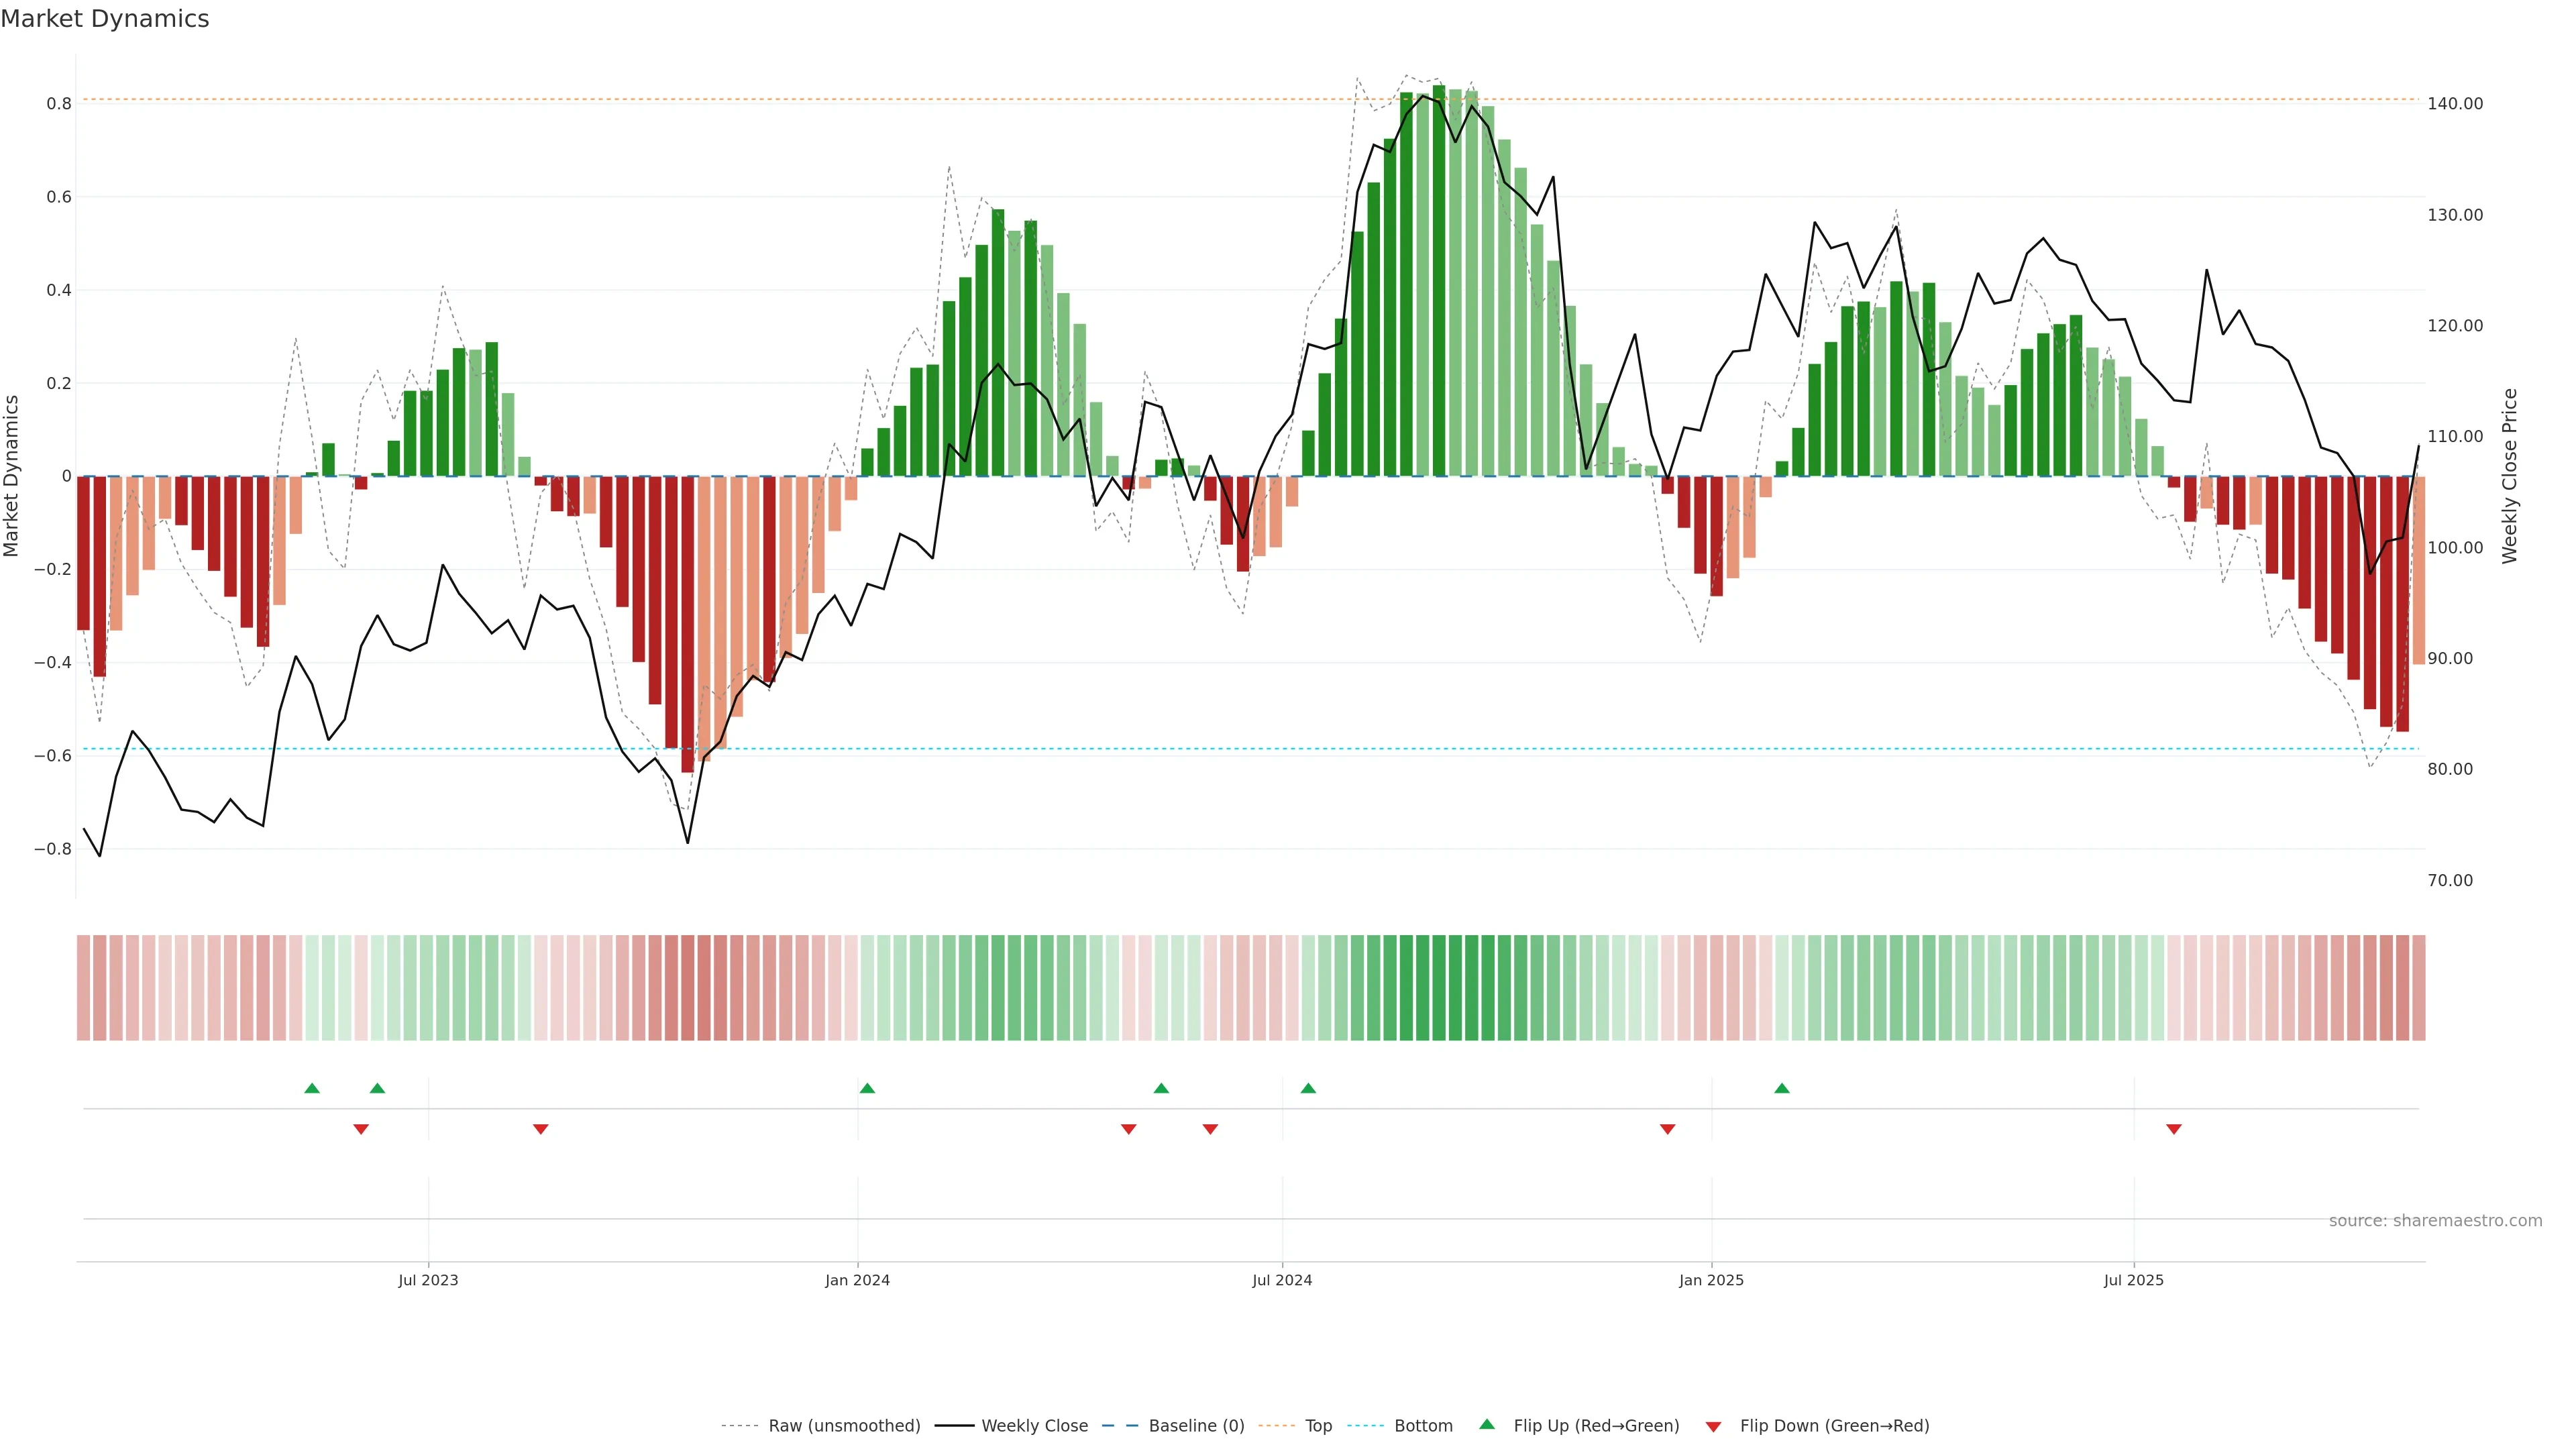Hide the Top threshold line via legend
The image size is (2576, 1449).
pos(1318,1426)
